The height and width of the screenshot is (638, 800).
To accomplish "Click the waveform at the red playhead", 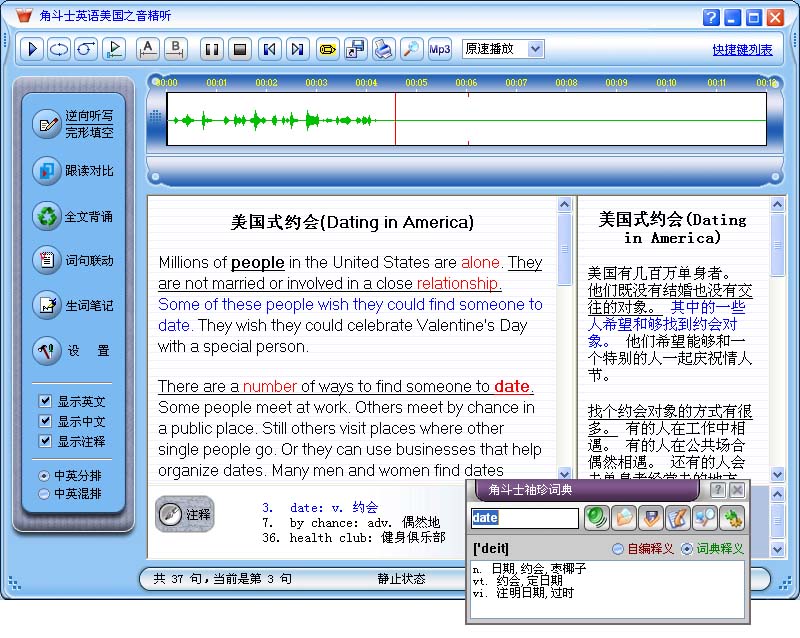I will (x=395, y=121).
